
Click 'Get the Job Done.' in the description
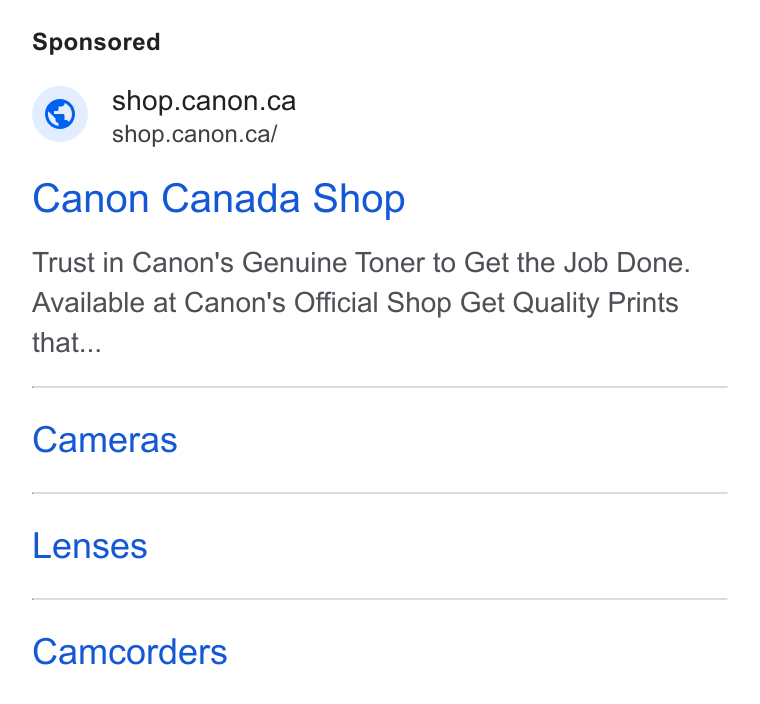[x=577, y=263]
